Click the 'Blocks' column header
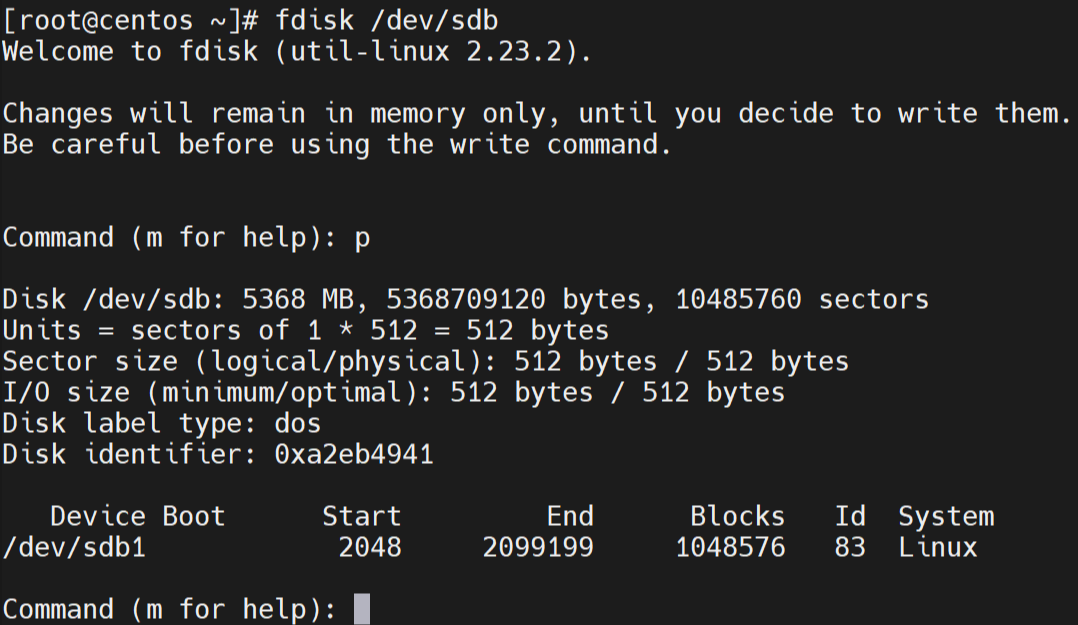1078x625 pixels. (737, 516)
